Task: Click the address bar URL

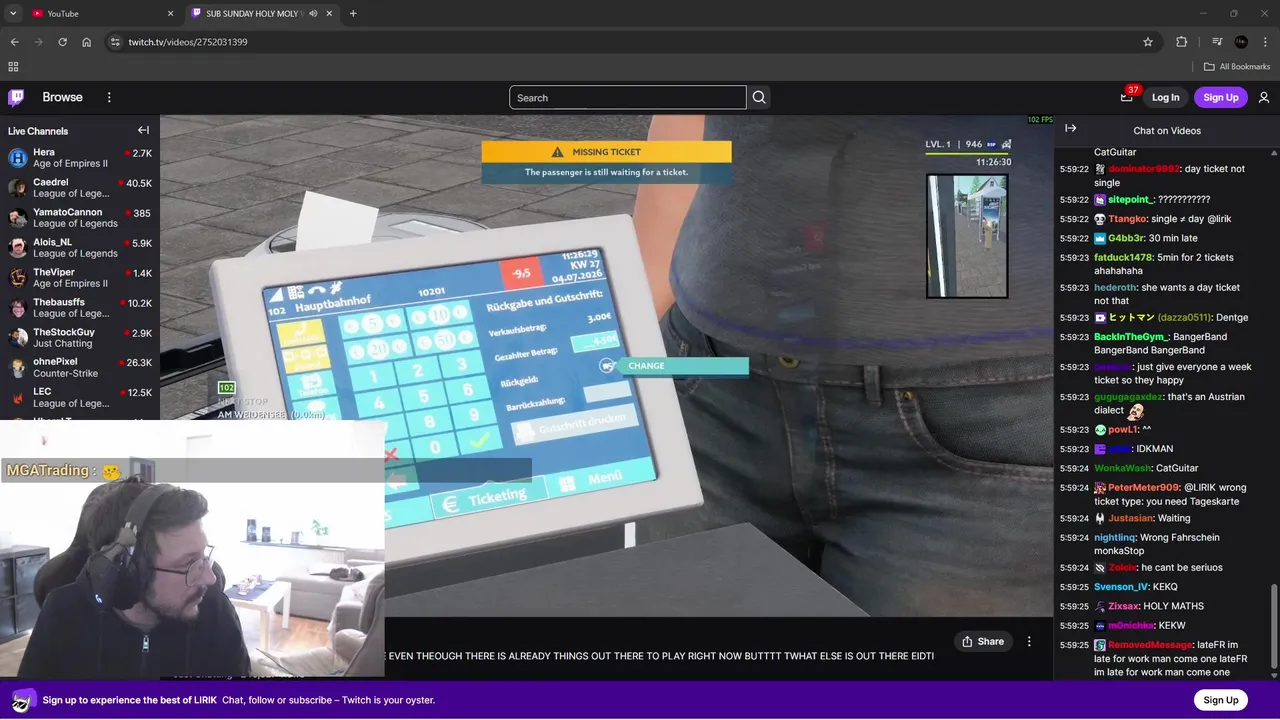Action: (x=188, y=42)
